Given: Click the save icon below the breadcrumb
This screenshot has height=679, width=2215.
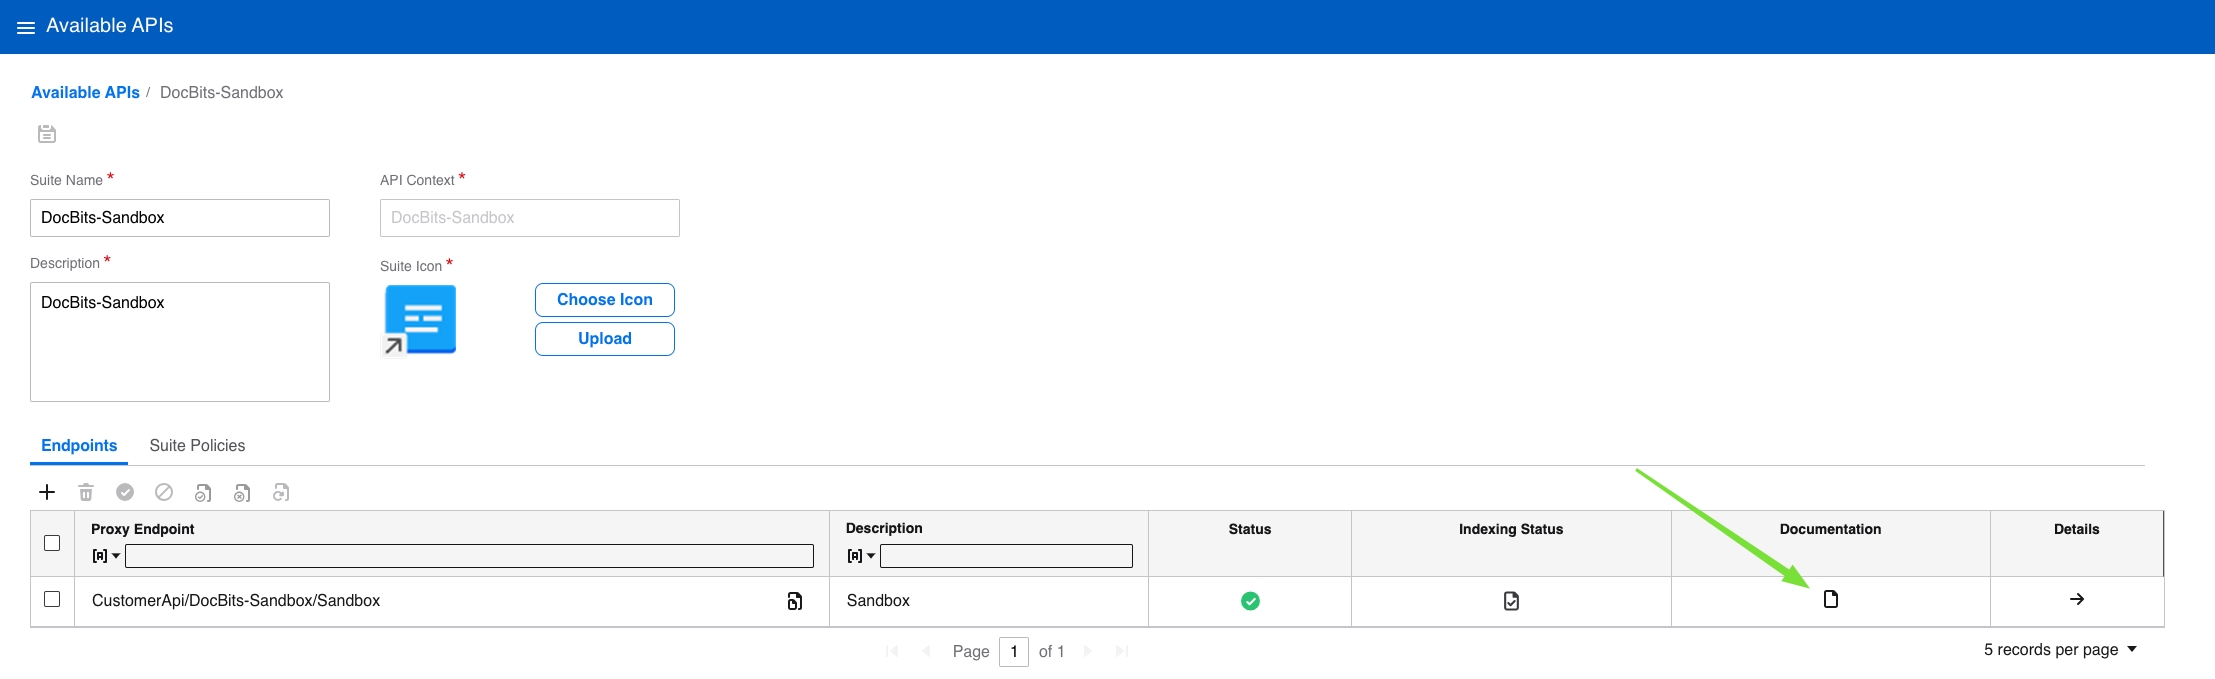Looking at the screenshot, I should tap(47, 134).
